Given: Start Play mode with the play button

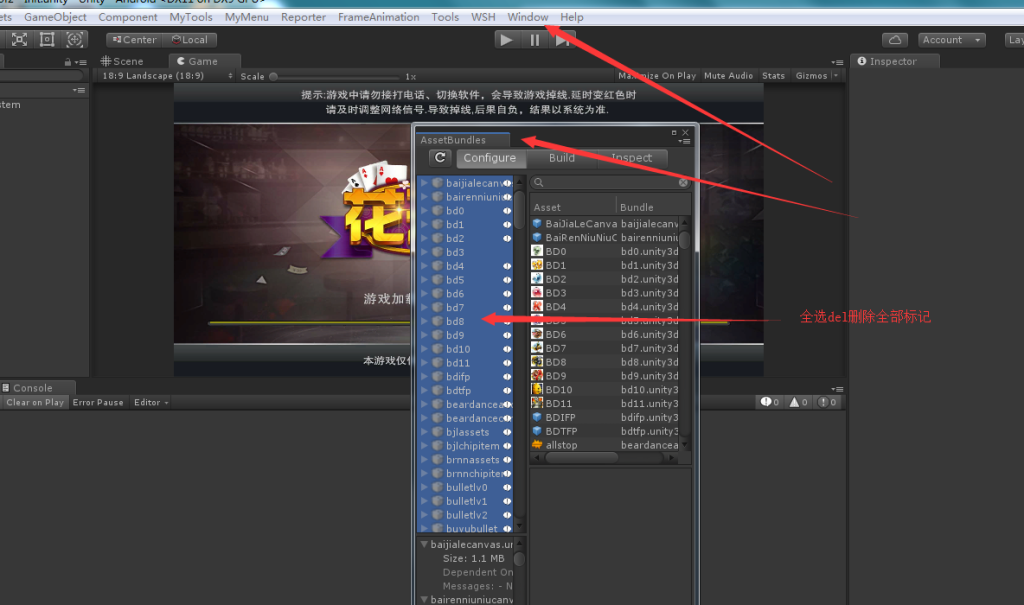Looking at the screenshot, I should coord(506,40).
